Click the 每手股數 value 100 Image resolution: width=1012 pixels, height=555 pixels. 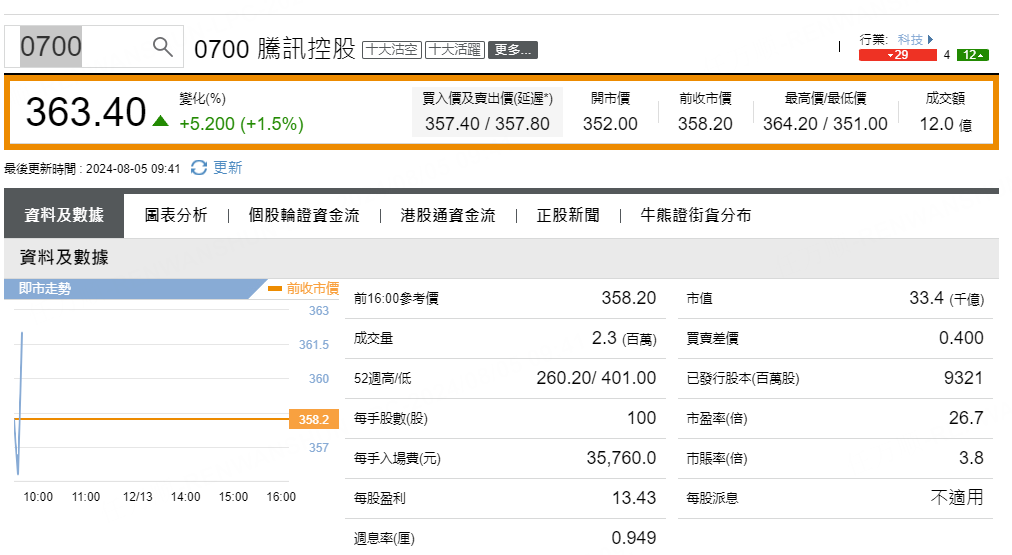642,418
